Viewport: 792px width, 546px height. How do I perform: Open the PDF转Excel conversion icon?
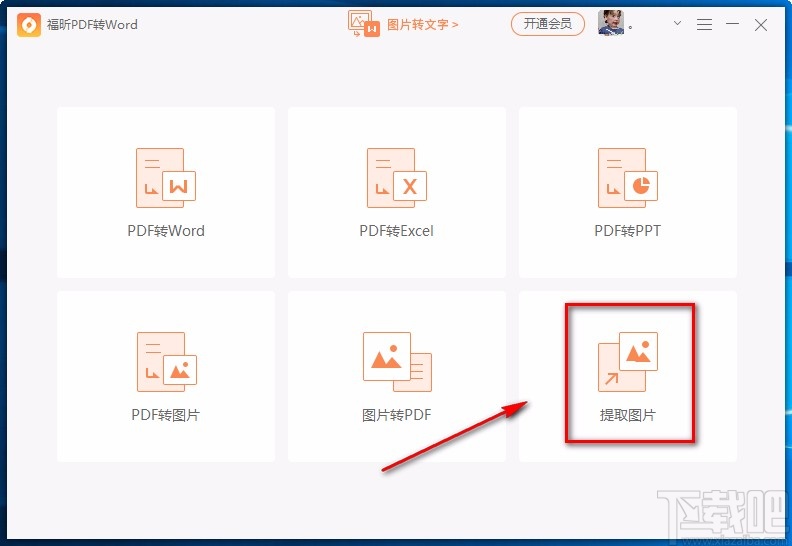[x=397, y=178]
